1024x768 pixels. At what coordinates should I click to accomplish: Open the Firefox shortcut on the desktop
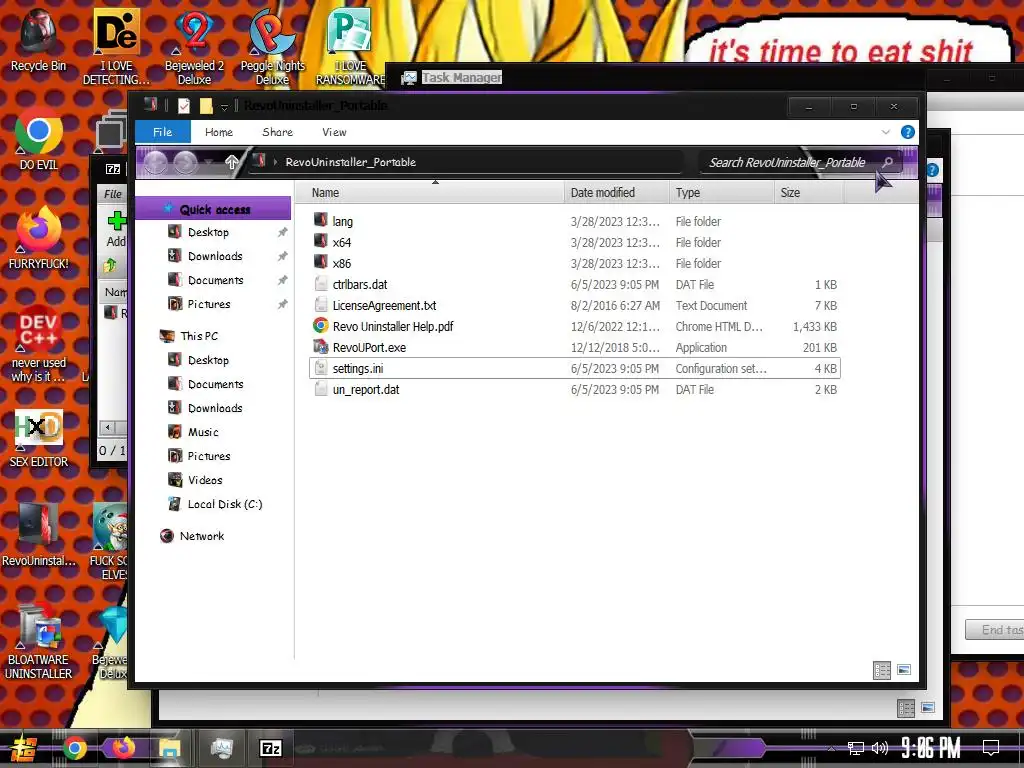[39, 238]
